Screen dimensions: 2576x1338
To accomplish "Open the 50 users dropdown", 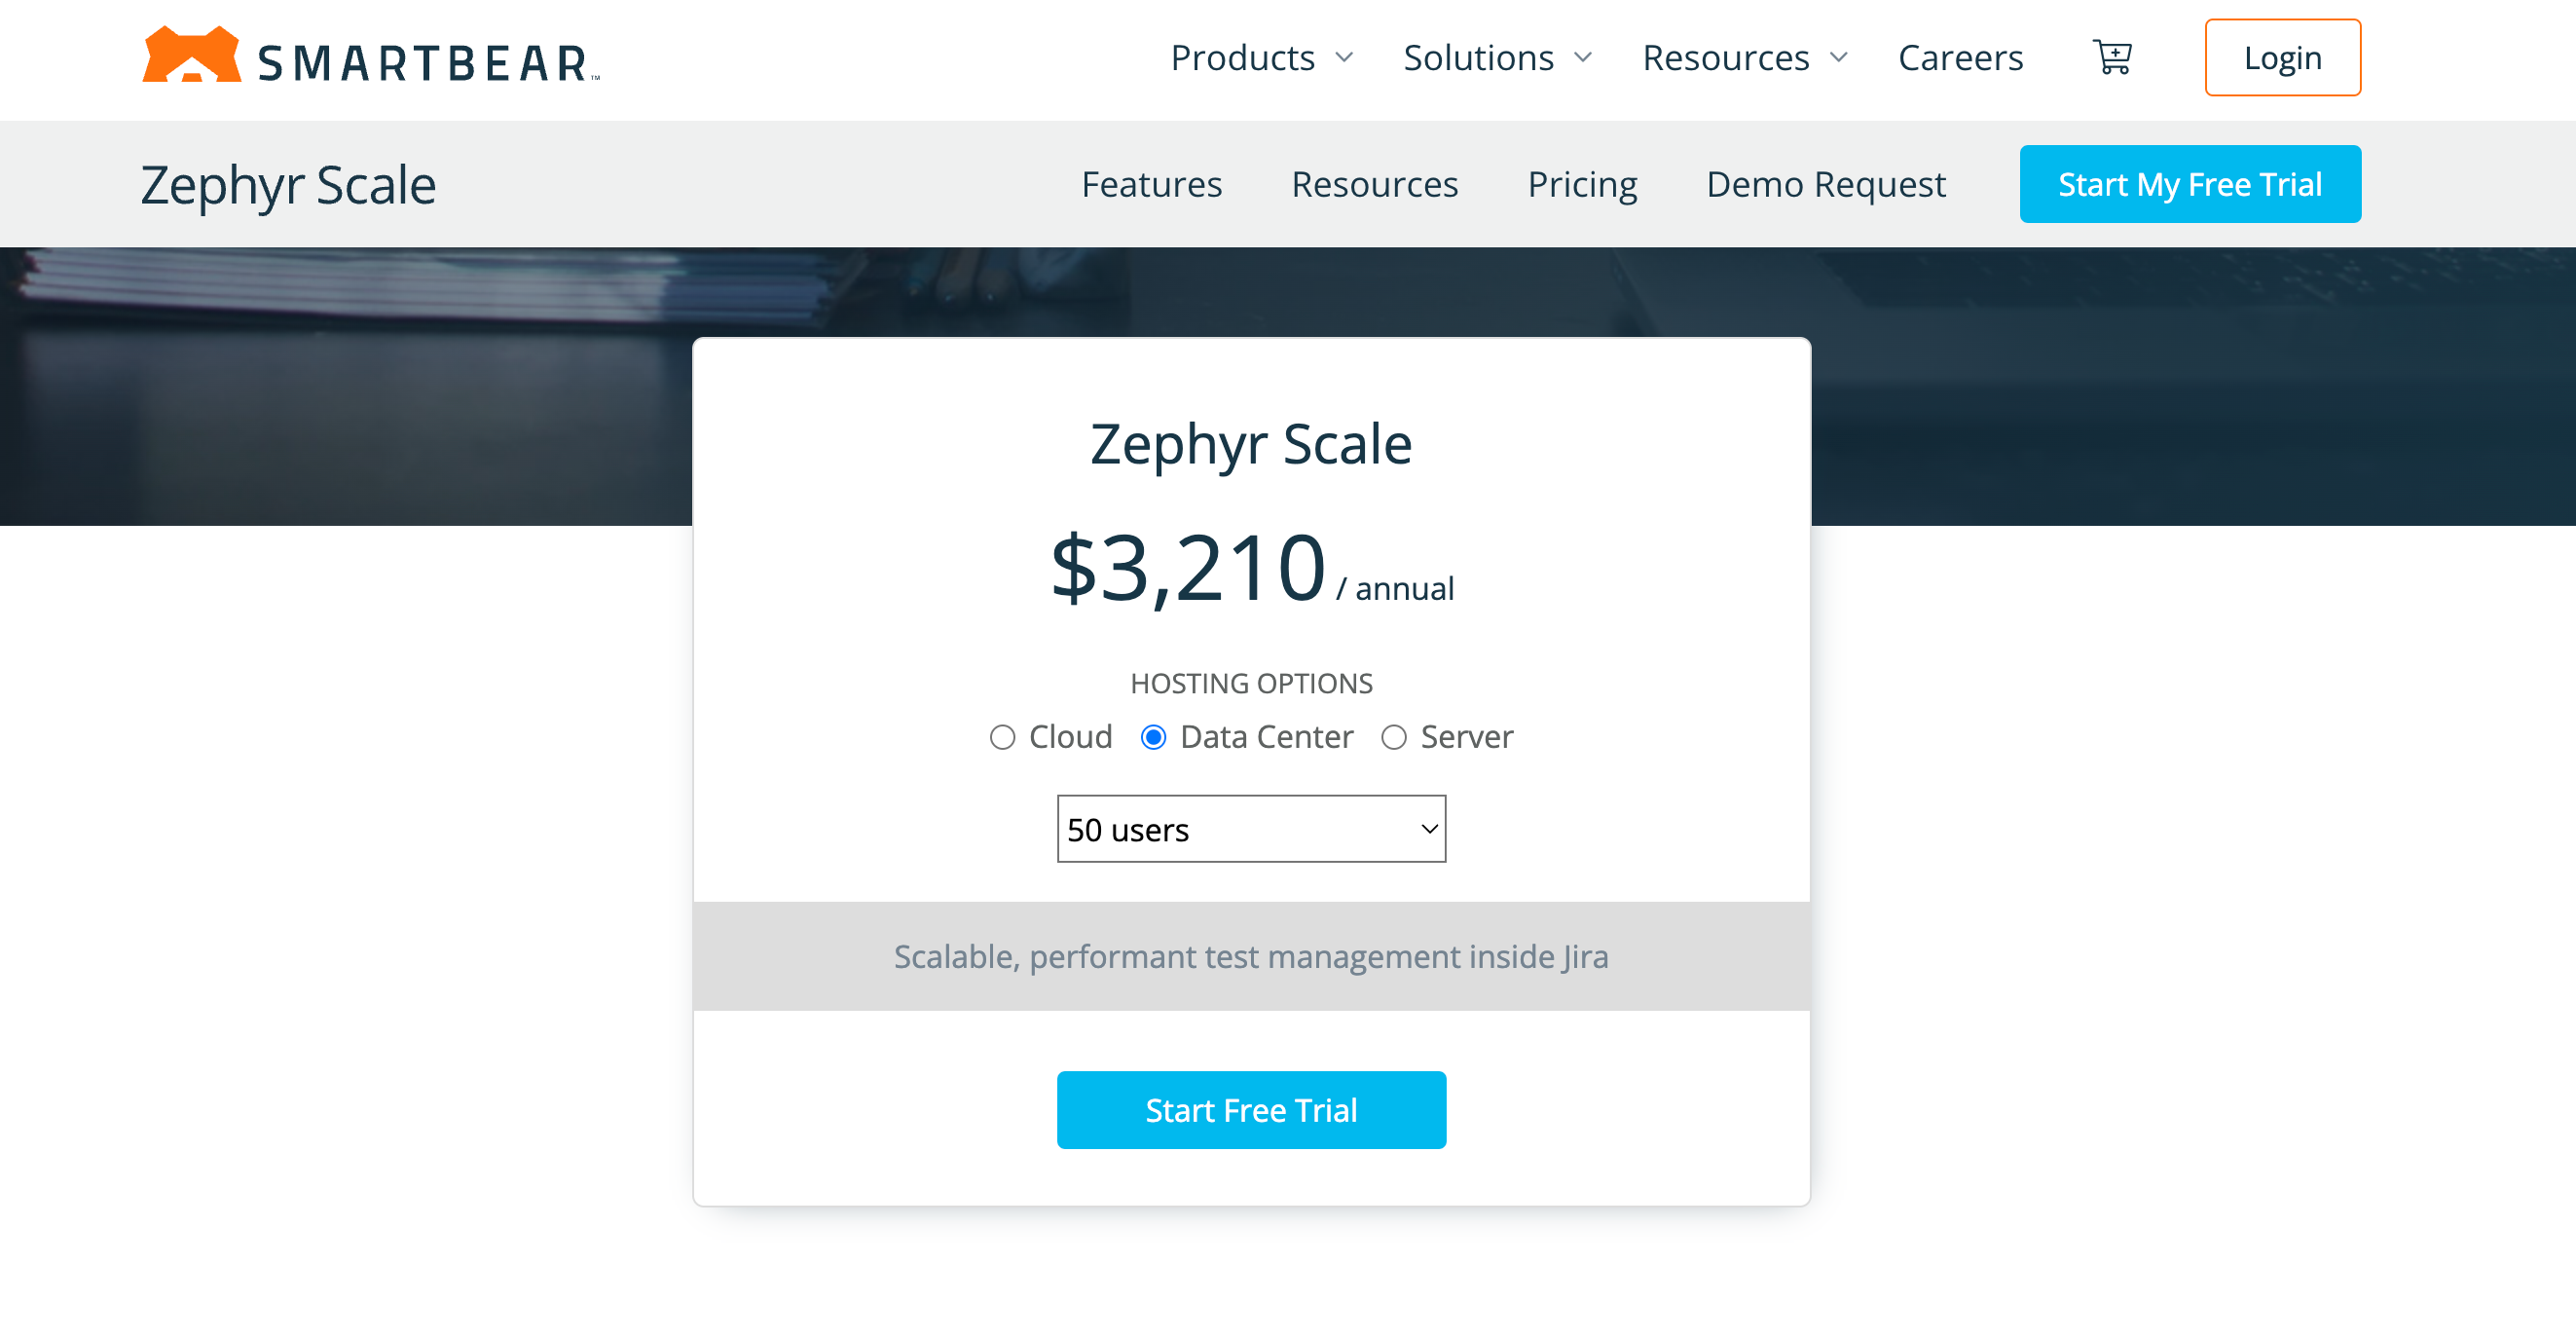I will pyautogui.click(x=1251, y=829).
